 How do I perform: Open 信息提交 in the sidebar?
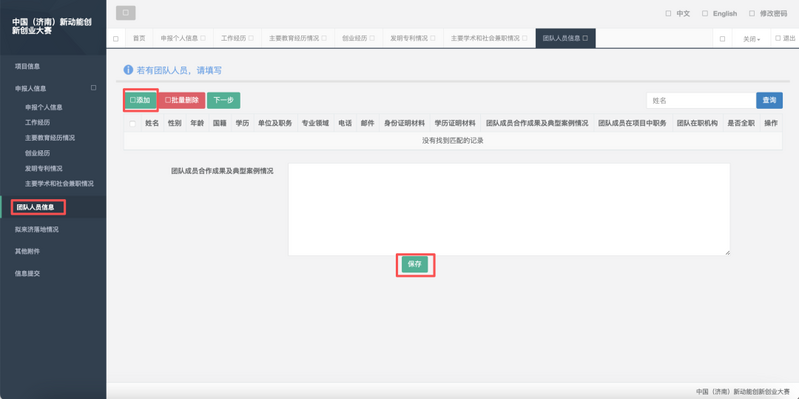coord(28,273)
